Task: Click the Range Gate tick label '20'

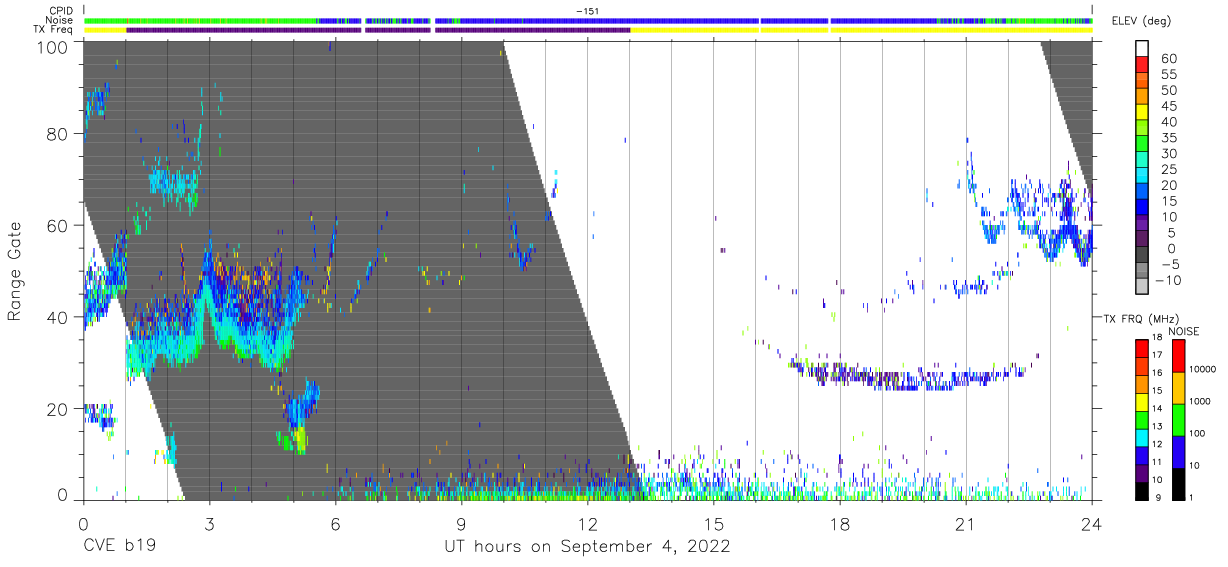Action: [x=57, y=409]
